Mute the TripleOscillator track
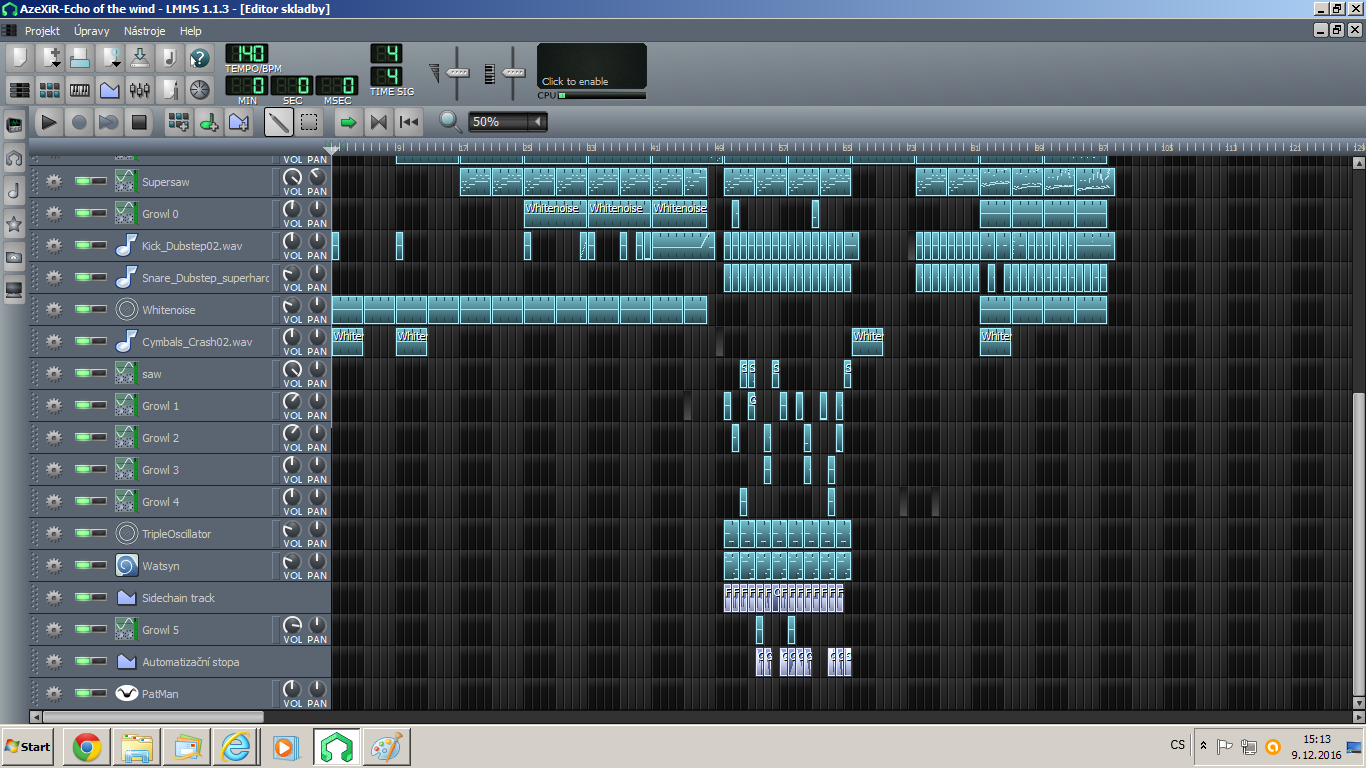1366x768 pixels. [83, 534]
